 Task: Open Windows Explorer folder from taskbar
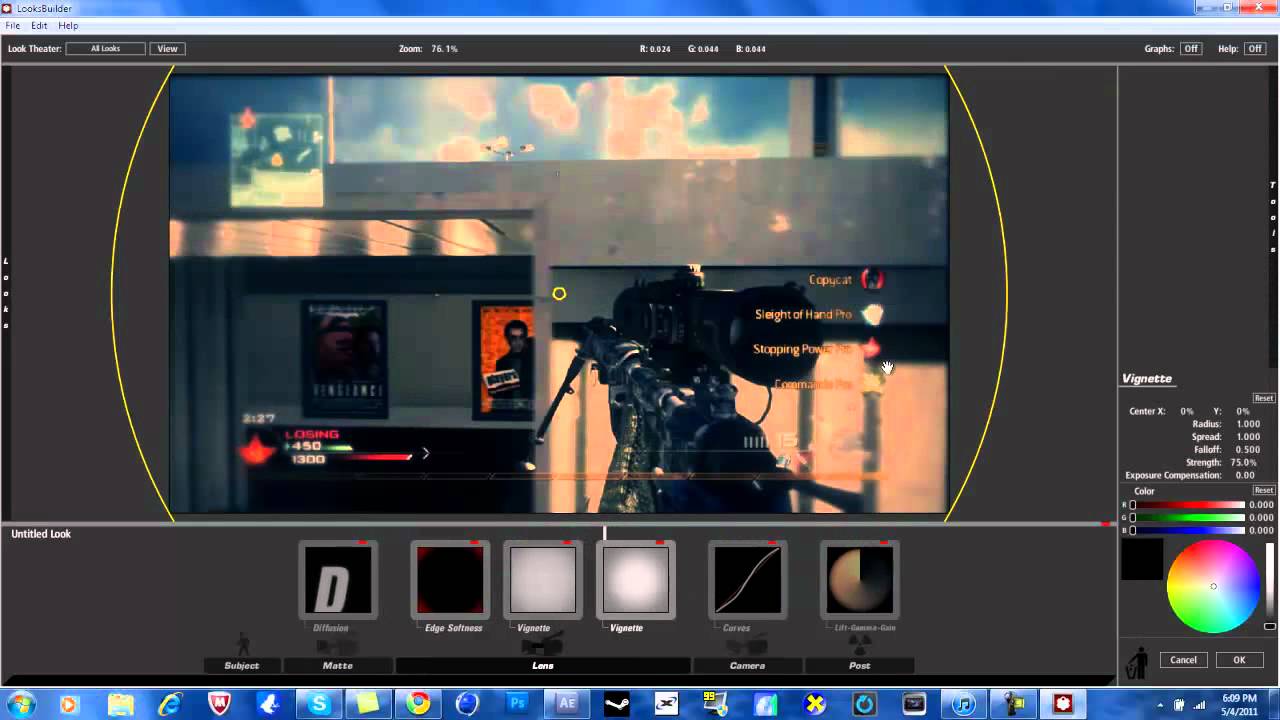[121, 704]
